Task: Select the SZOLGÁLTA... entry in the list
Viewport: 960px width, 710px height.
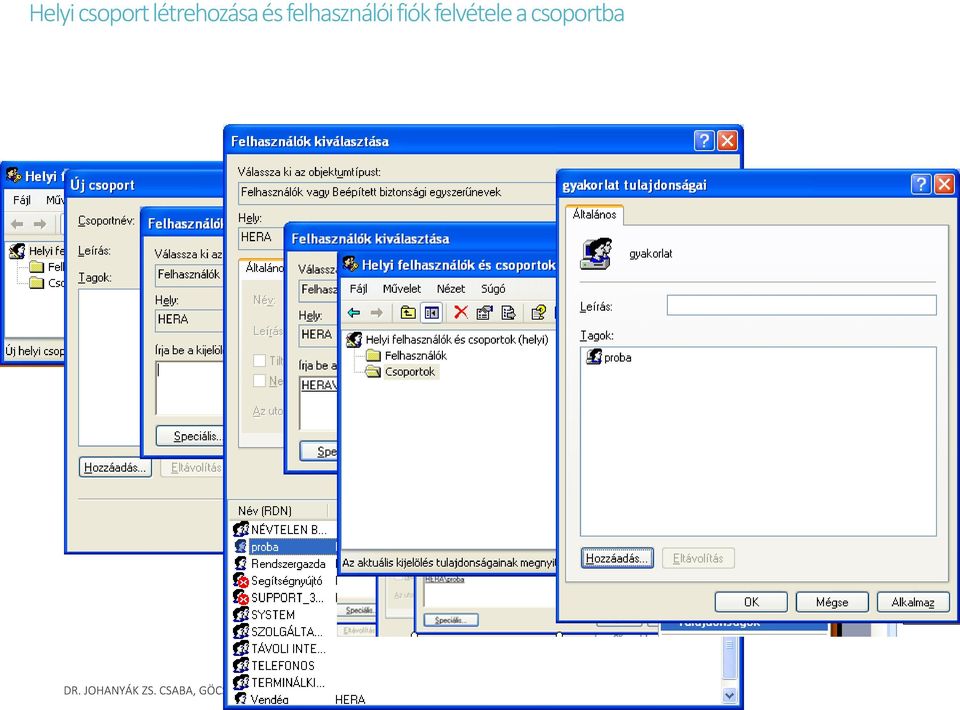Action: coord(286,632)
